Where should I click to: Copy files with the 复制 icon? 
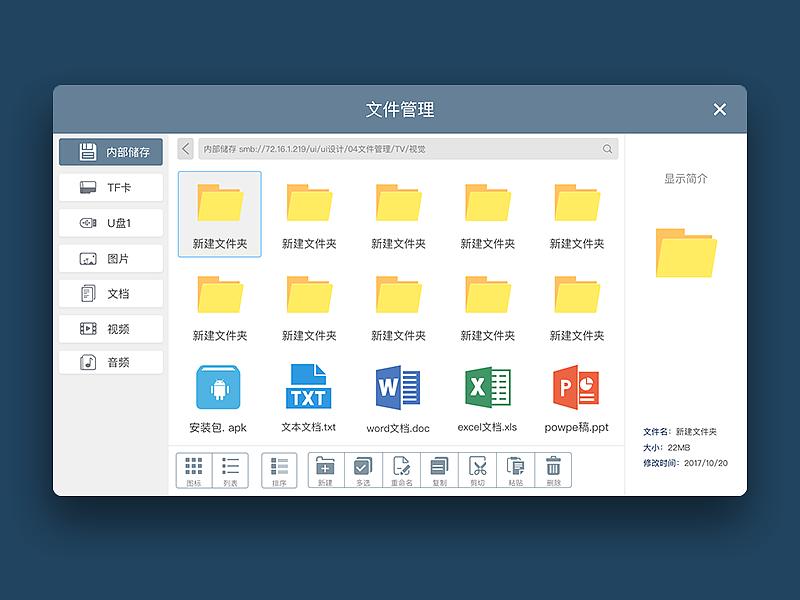[x=438, y=468]
